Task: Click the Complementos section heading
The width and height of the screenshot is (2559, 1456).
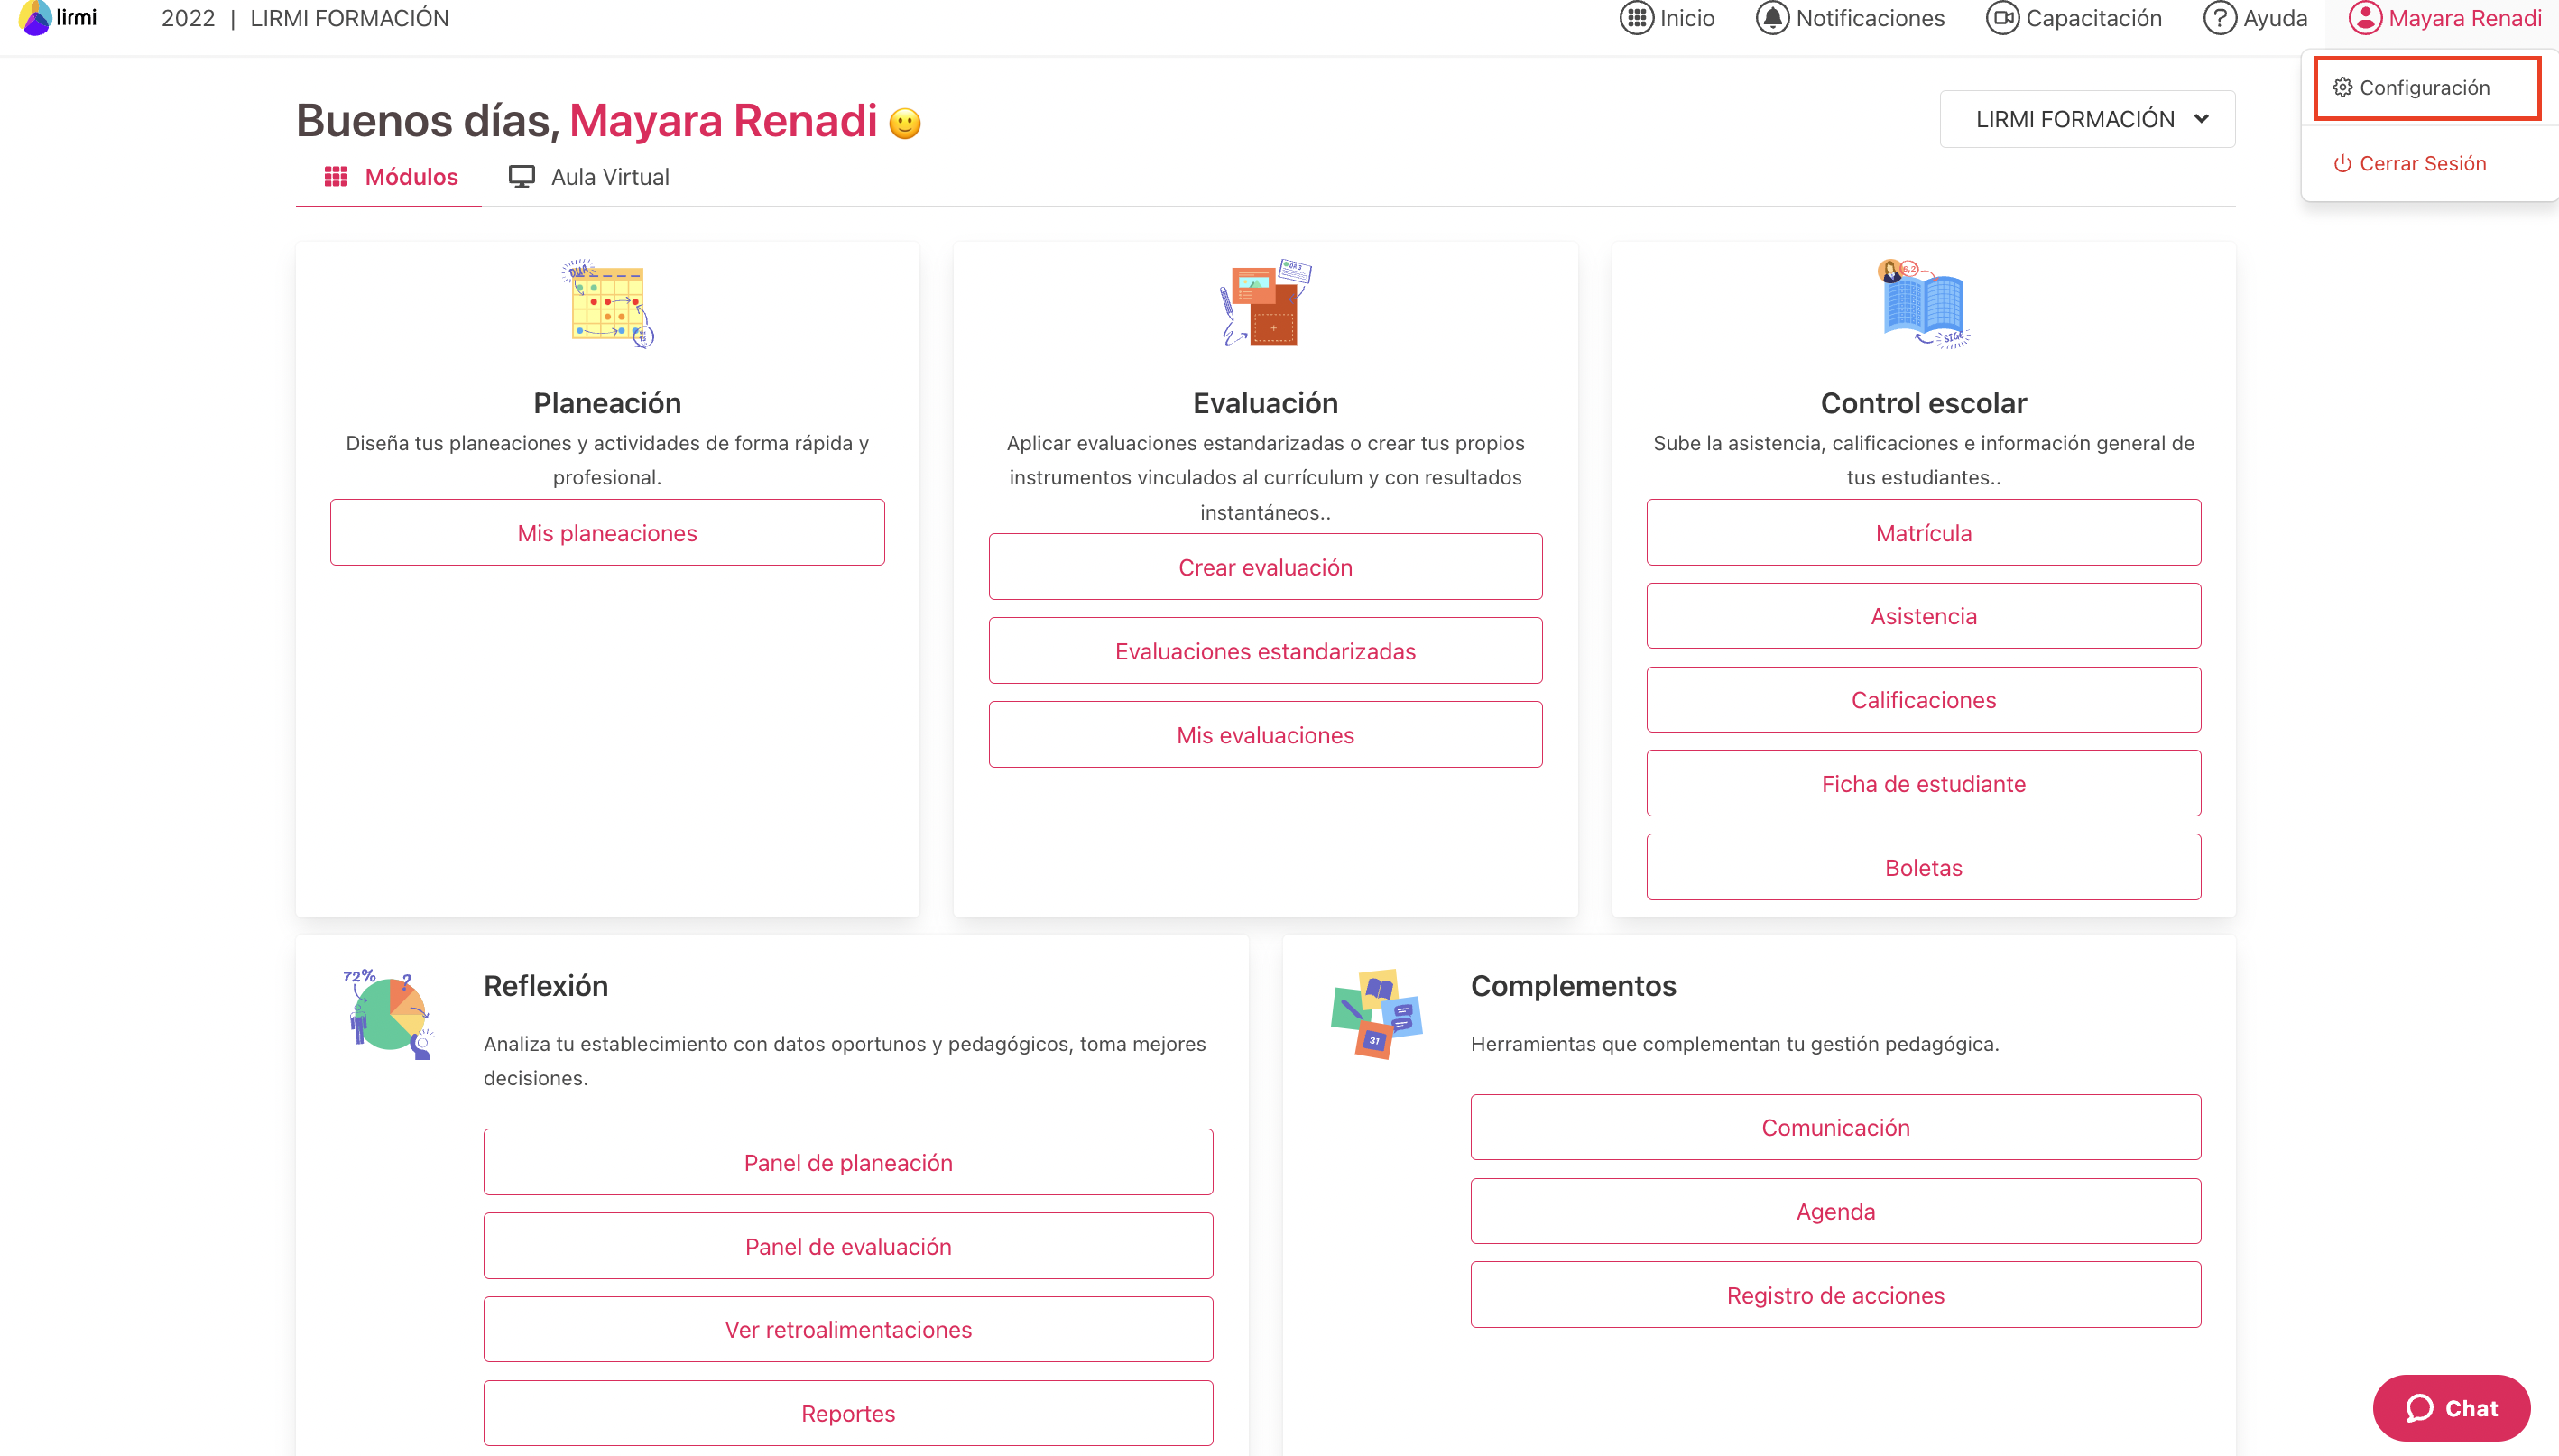Action: tap(1573, 986)
